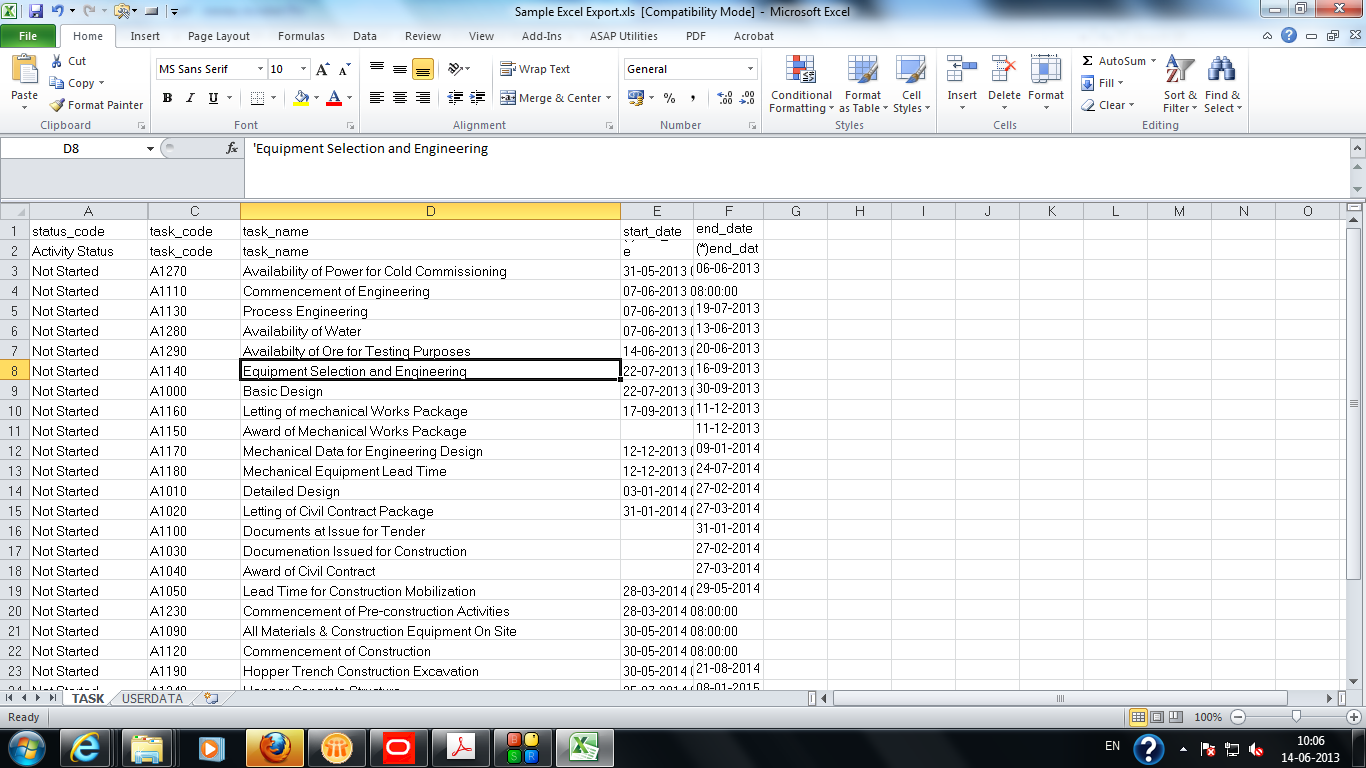1366x768 pixels.
Task: Select column D header
Action: pyautogui.click(x=430, y=211)
